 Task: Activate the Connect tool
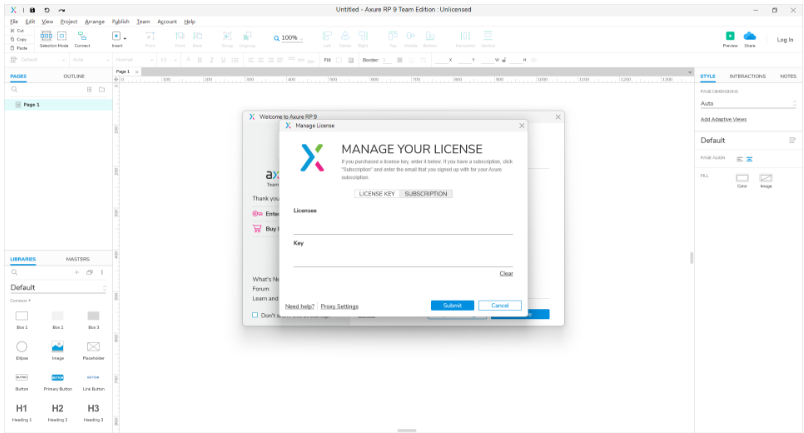coord(82,38)
